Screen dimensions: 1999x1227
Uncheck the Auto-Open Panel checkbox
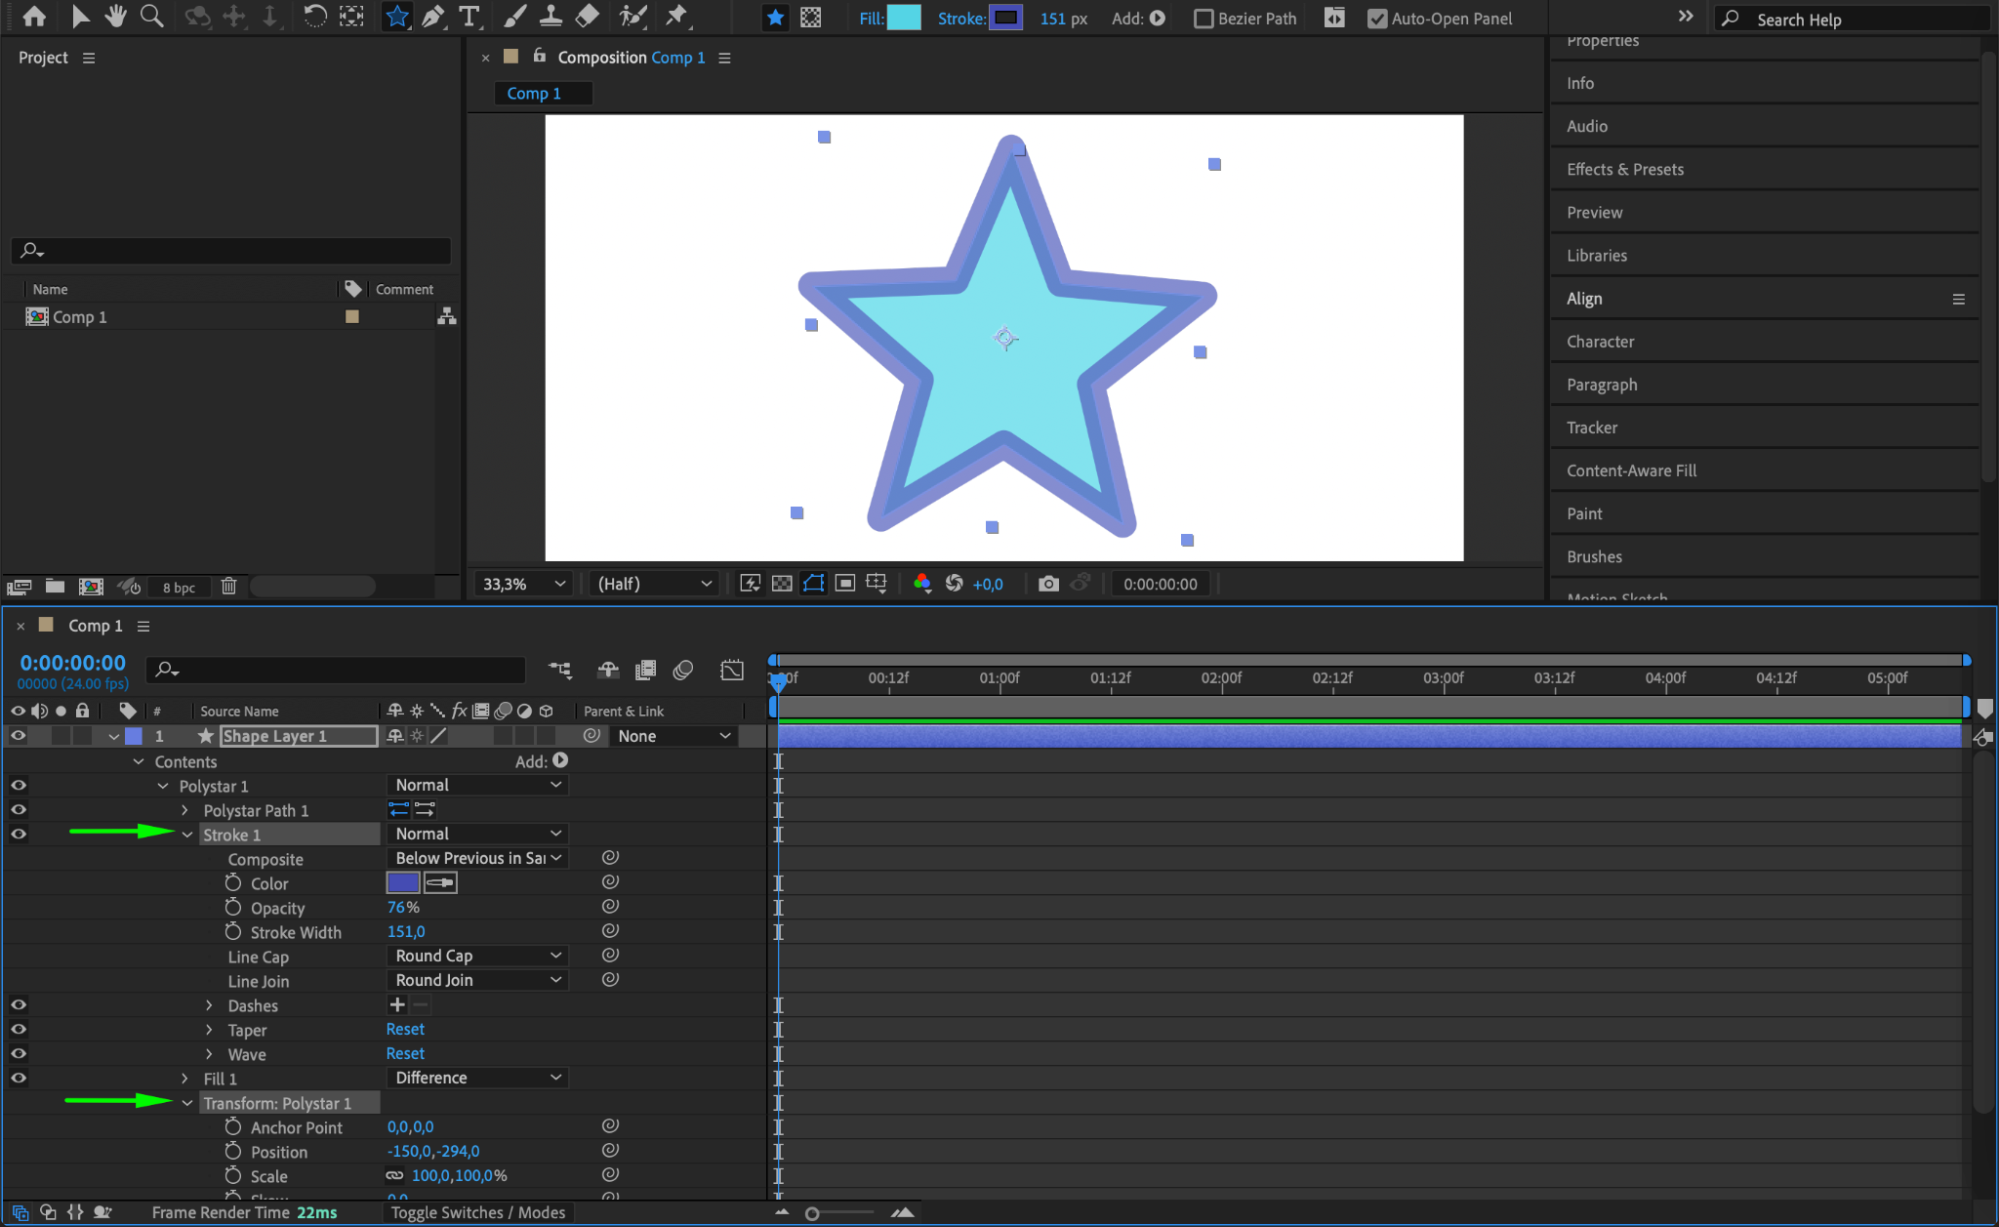pyautogui.click(x=1377, y=19)
